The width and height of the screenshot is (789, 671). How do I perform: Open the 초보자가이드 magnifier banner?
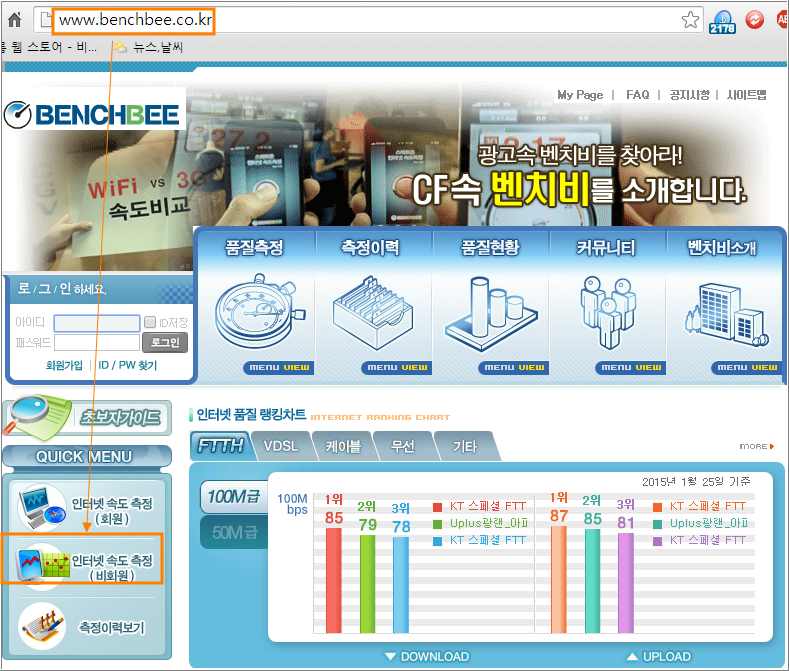(87, 416)
